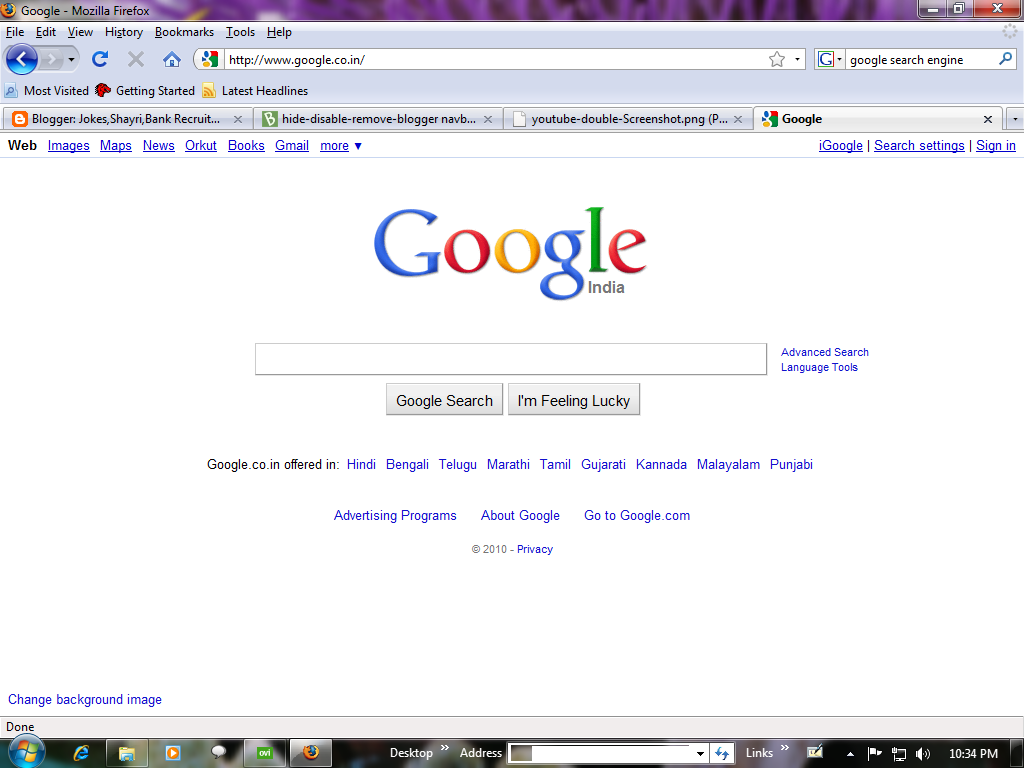Image resolution: width=1024 pixels, height=768 pixels.
Task: Expand the more menu in Google navbar
Action: 340,146
